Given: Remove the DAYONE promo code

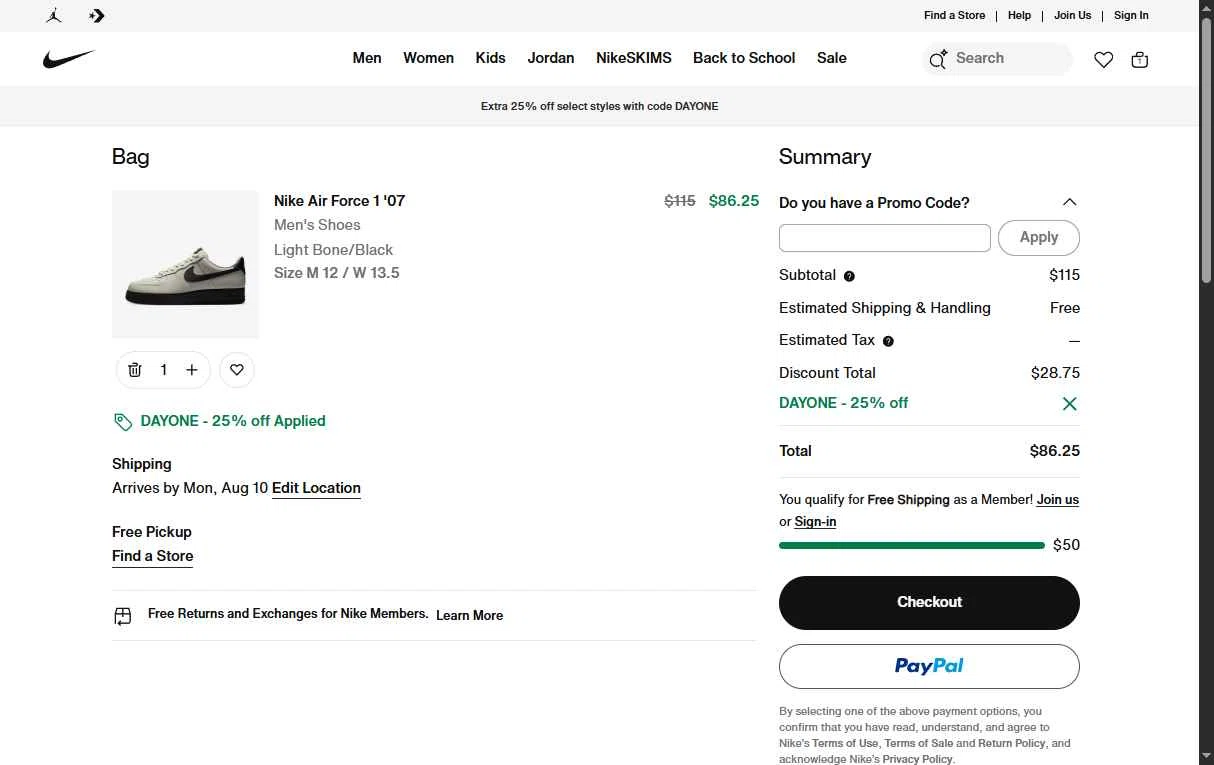Looking at the screenshot, I should [x=1069, y=404].
